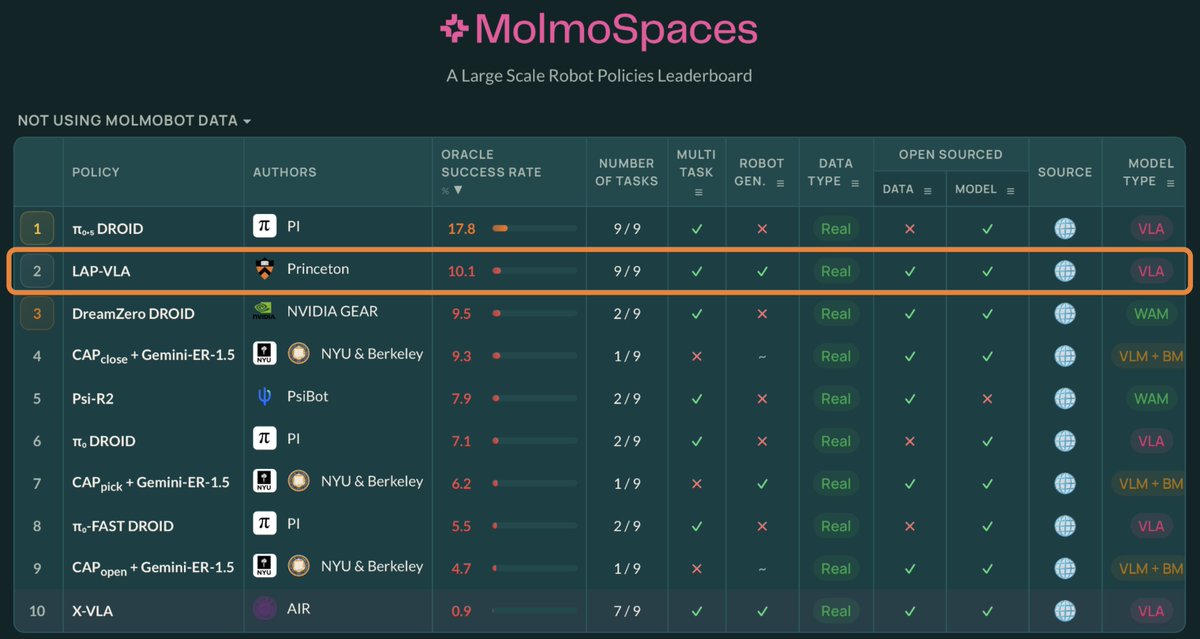Click the PI logo in π0-FAST DROID row
This screenshot has height=639, width=1200.
265,524
